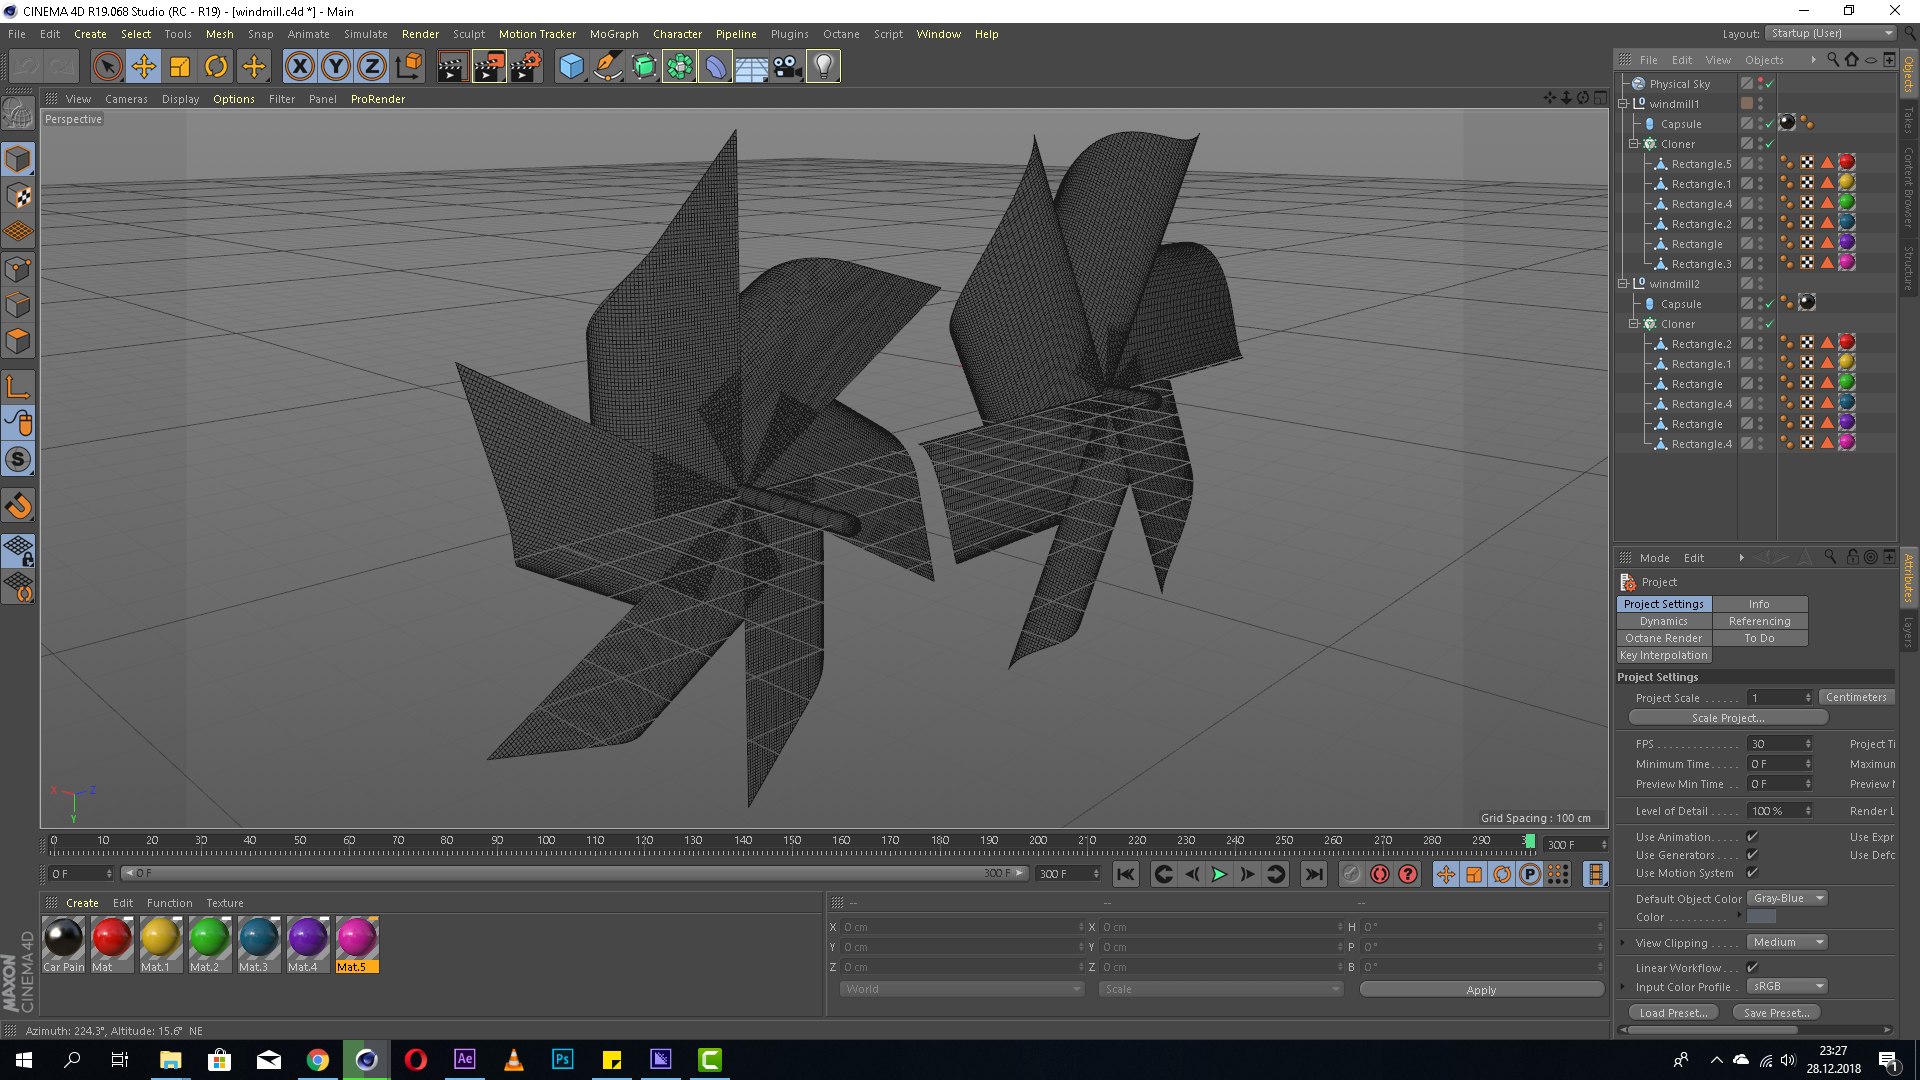Activate the Move tool in top toolbar
The width and height of the screenshot is (1920, 1080).
tap(143, 67)
